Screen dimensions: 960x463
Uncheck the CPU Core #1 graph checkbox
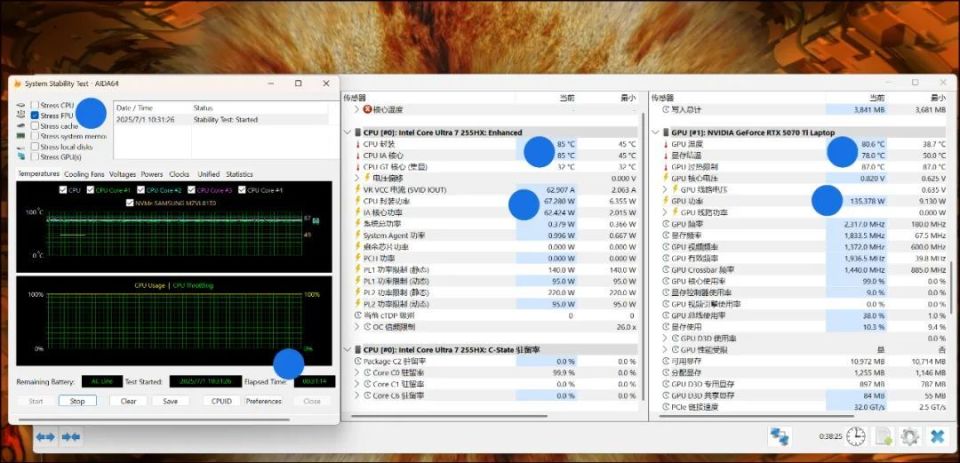pos(90,190)
